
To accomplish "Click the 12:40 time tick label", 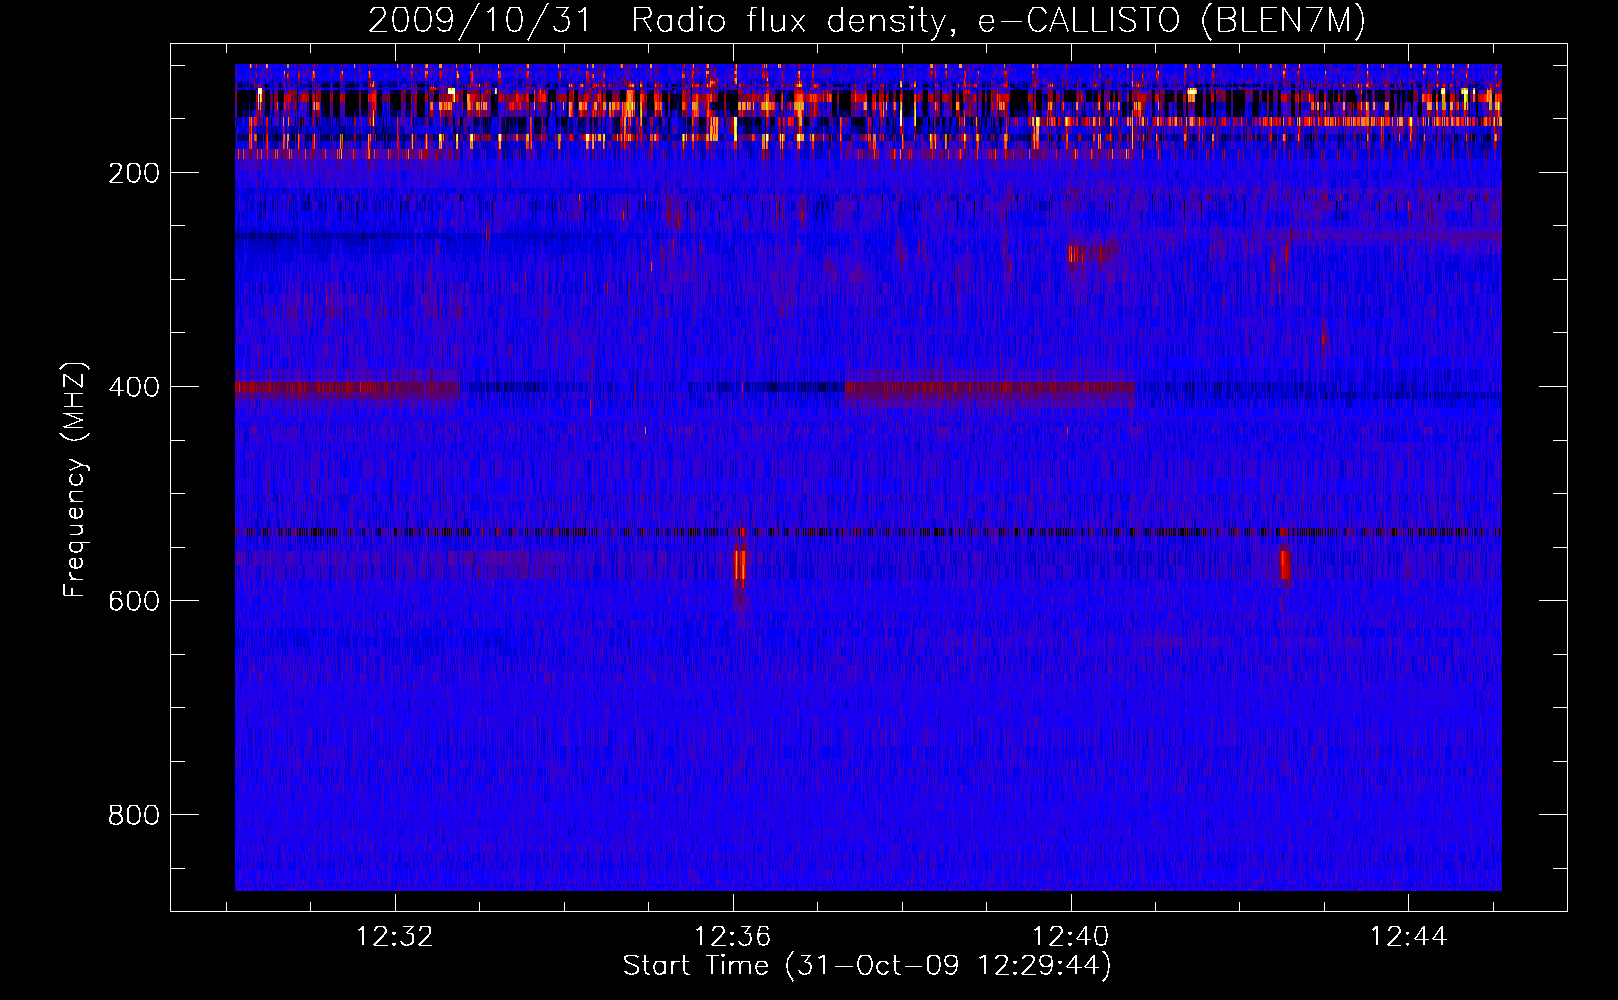I will coord(1071,937).
